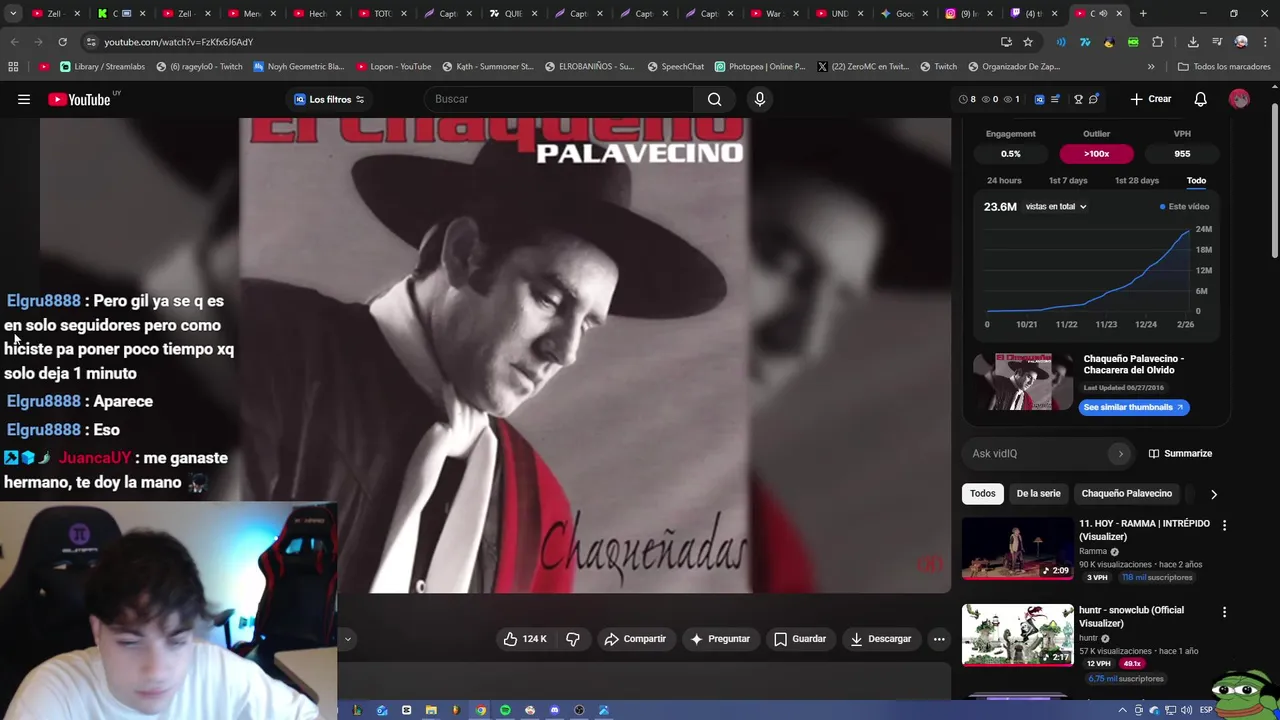Open a new browser tab with plus
1280x720 pixels.
click(x=1143, y=13)
